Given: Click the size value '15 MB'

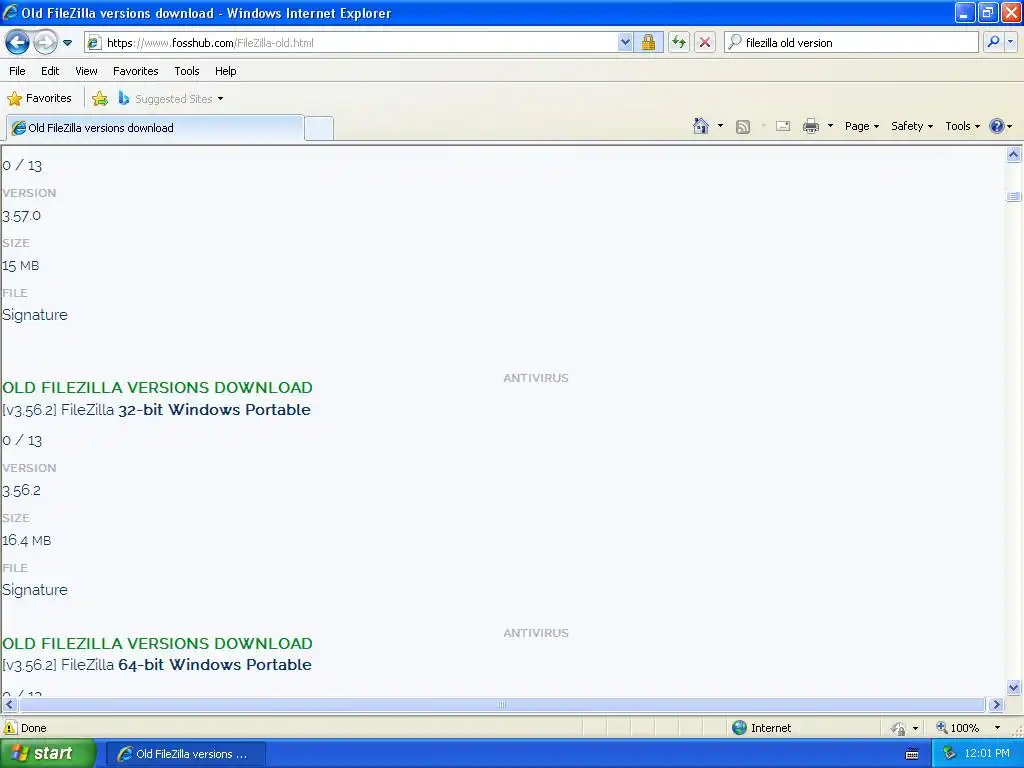Looking at the screenshot, I should click(x=20, y=265).
